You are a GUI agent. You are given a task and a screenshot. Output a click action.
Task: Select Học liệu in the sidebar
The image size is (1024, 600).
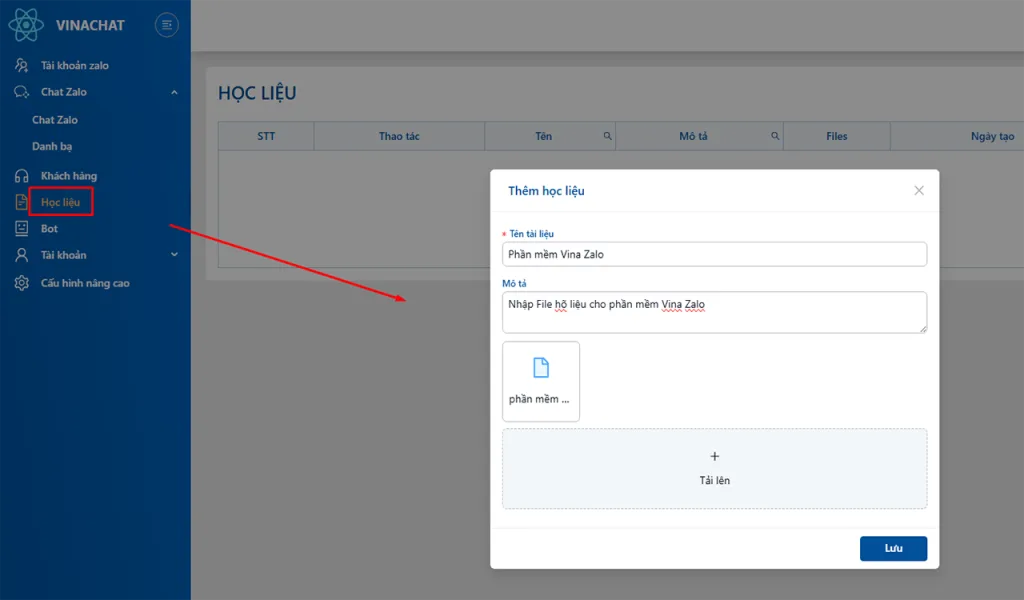60,202
